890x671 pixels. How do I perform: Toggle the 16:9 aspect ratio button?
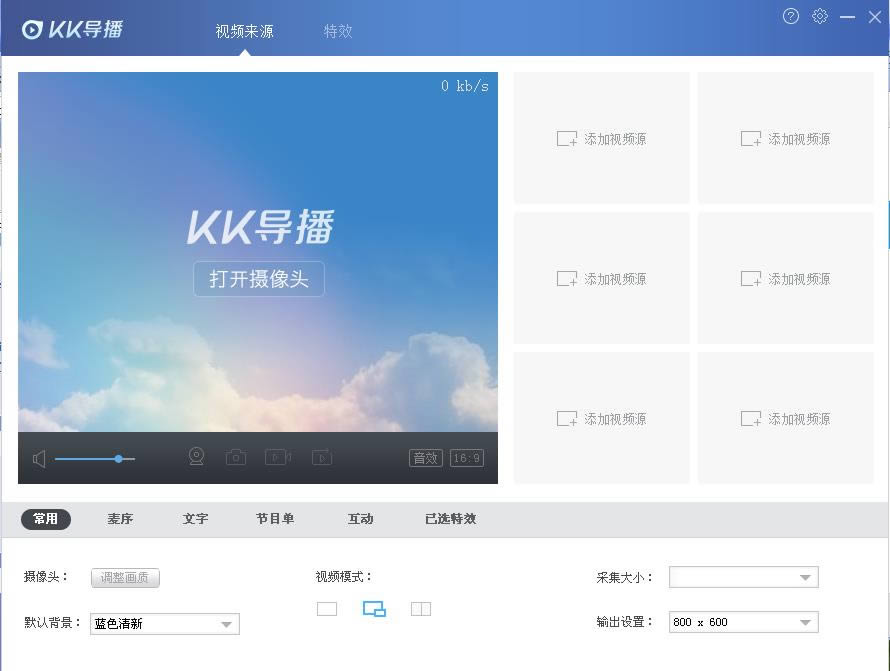coord(467,458)
